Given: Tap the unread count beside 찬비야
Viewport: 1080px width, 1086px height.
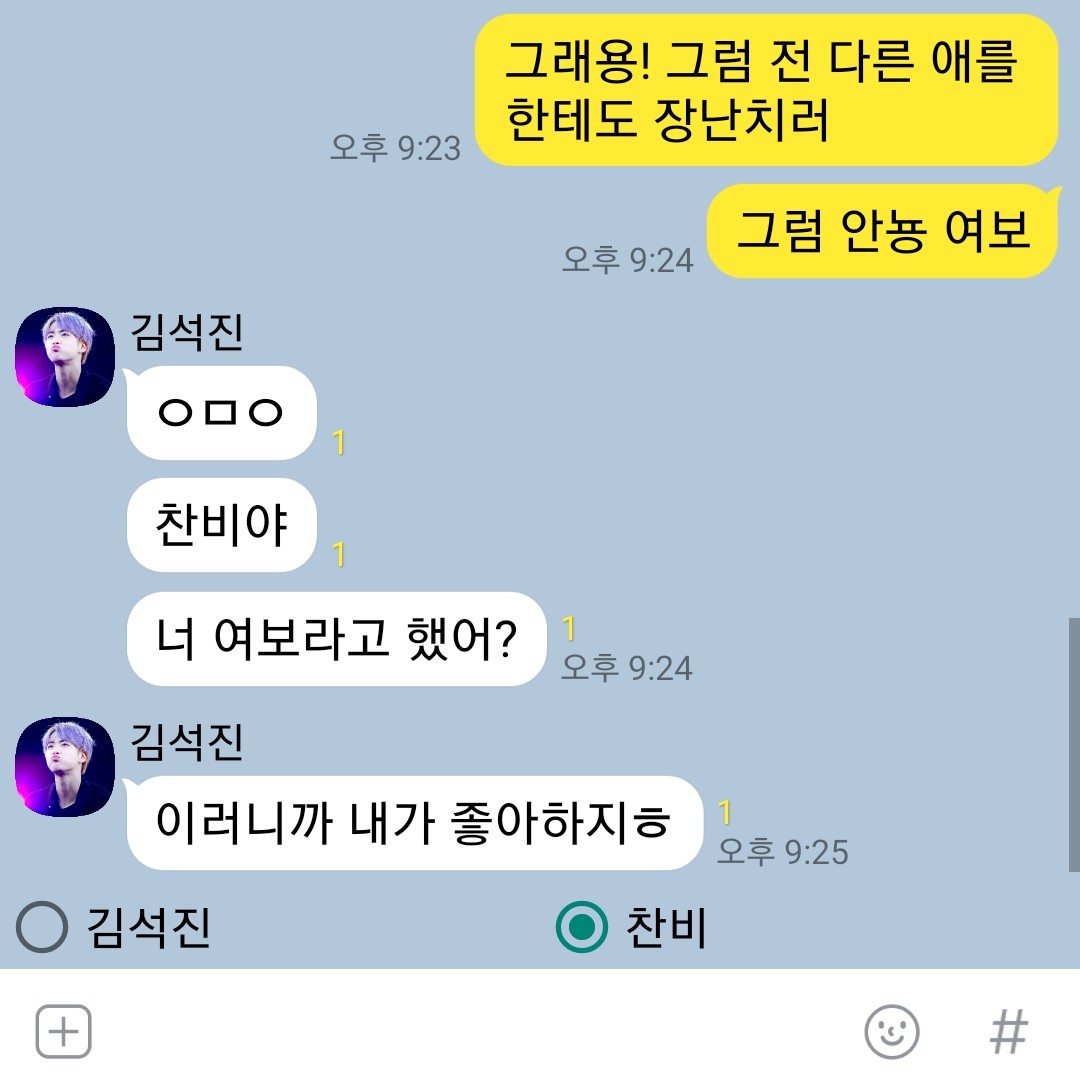Looking at the screenshot, I should (x=339, y=554).
